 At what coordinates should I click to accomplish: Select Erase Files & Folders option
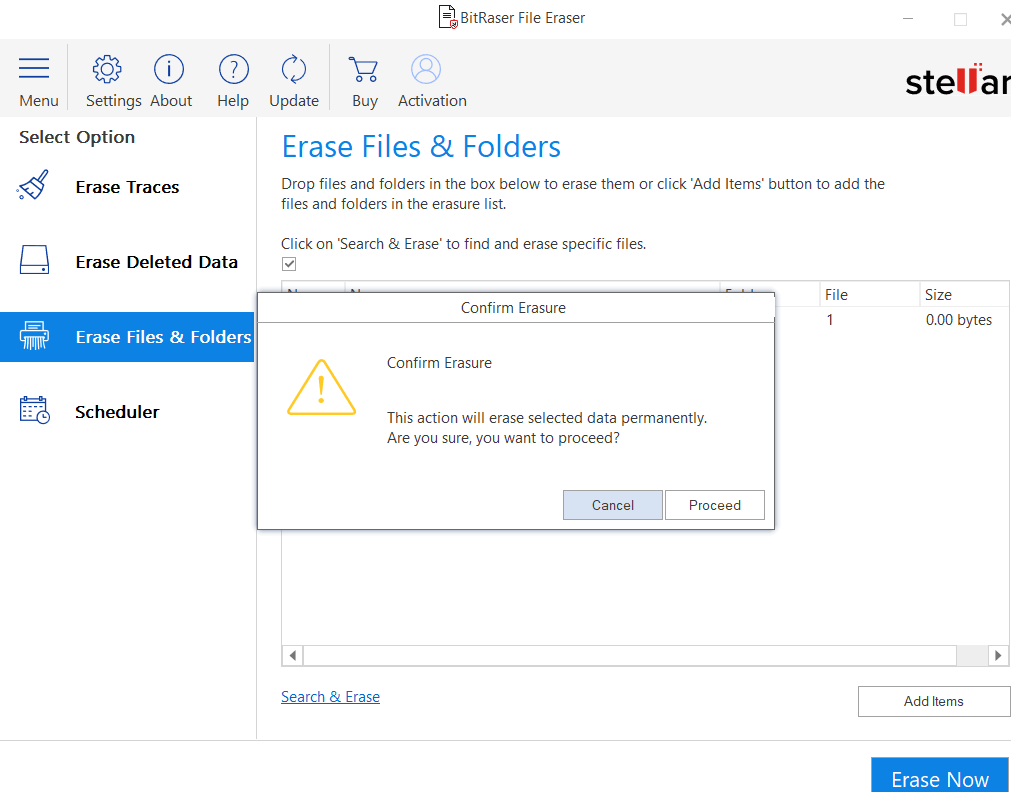click(x=127, y=337)
